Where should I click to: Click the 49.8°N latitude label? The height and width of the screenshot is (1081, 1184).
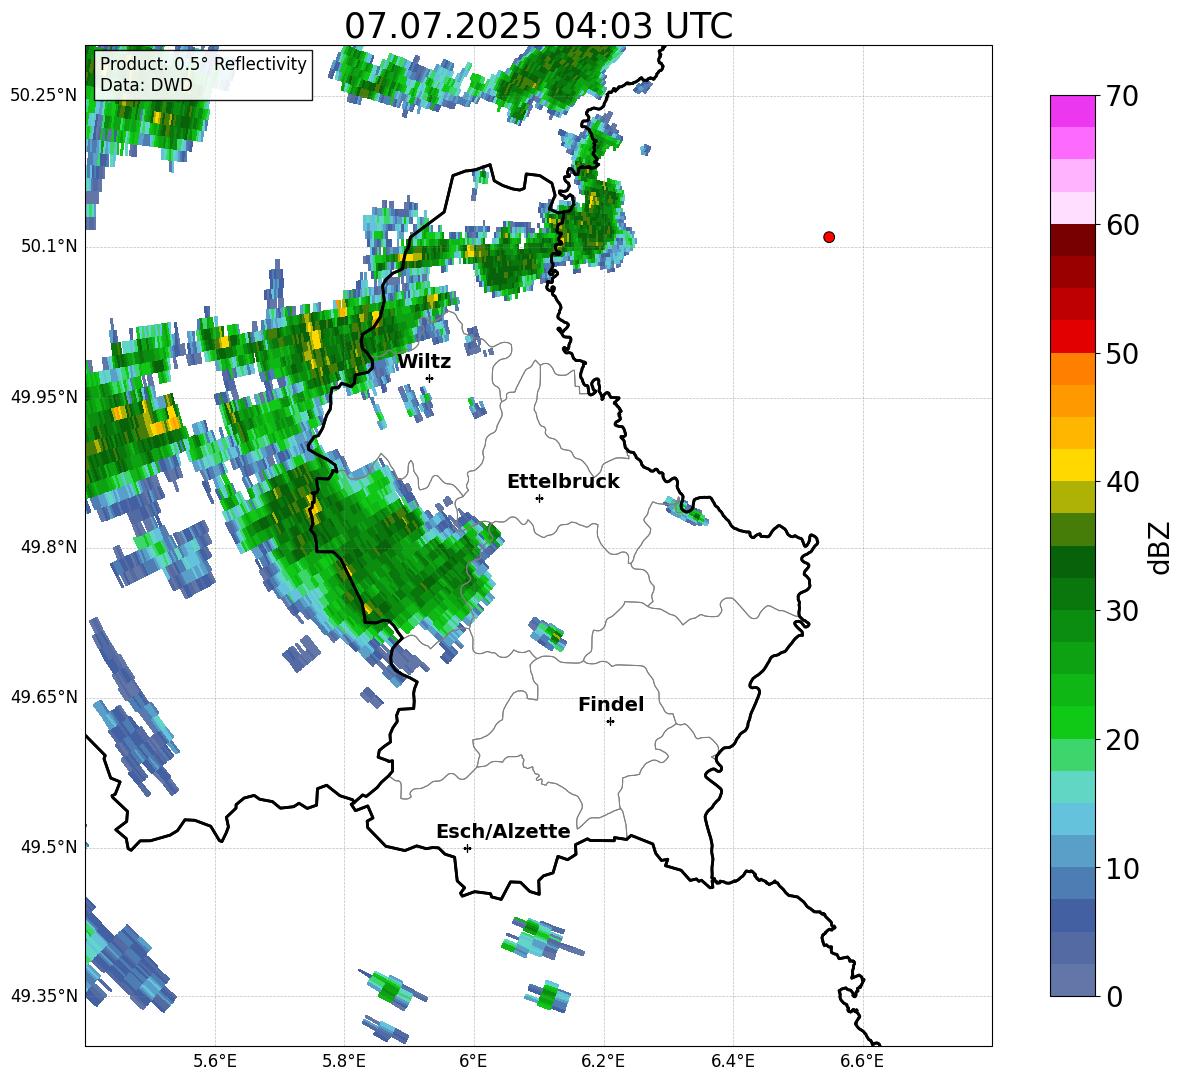(48, 547)
